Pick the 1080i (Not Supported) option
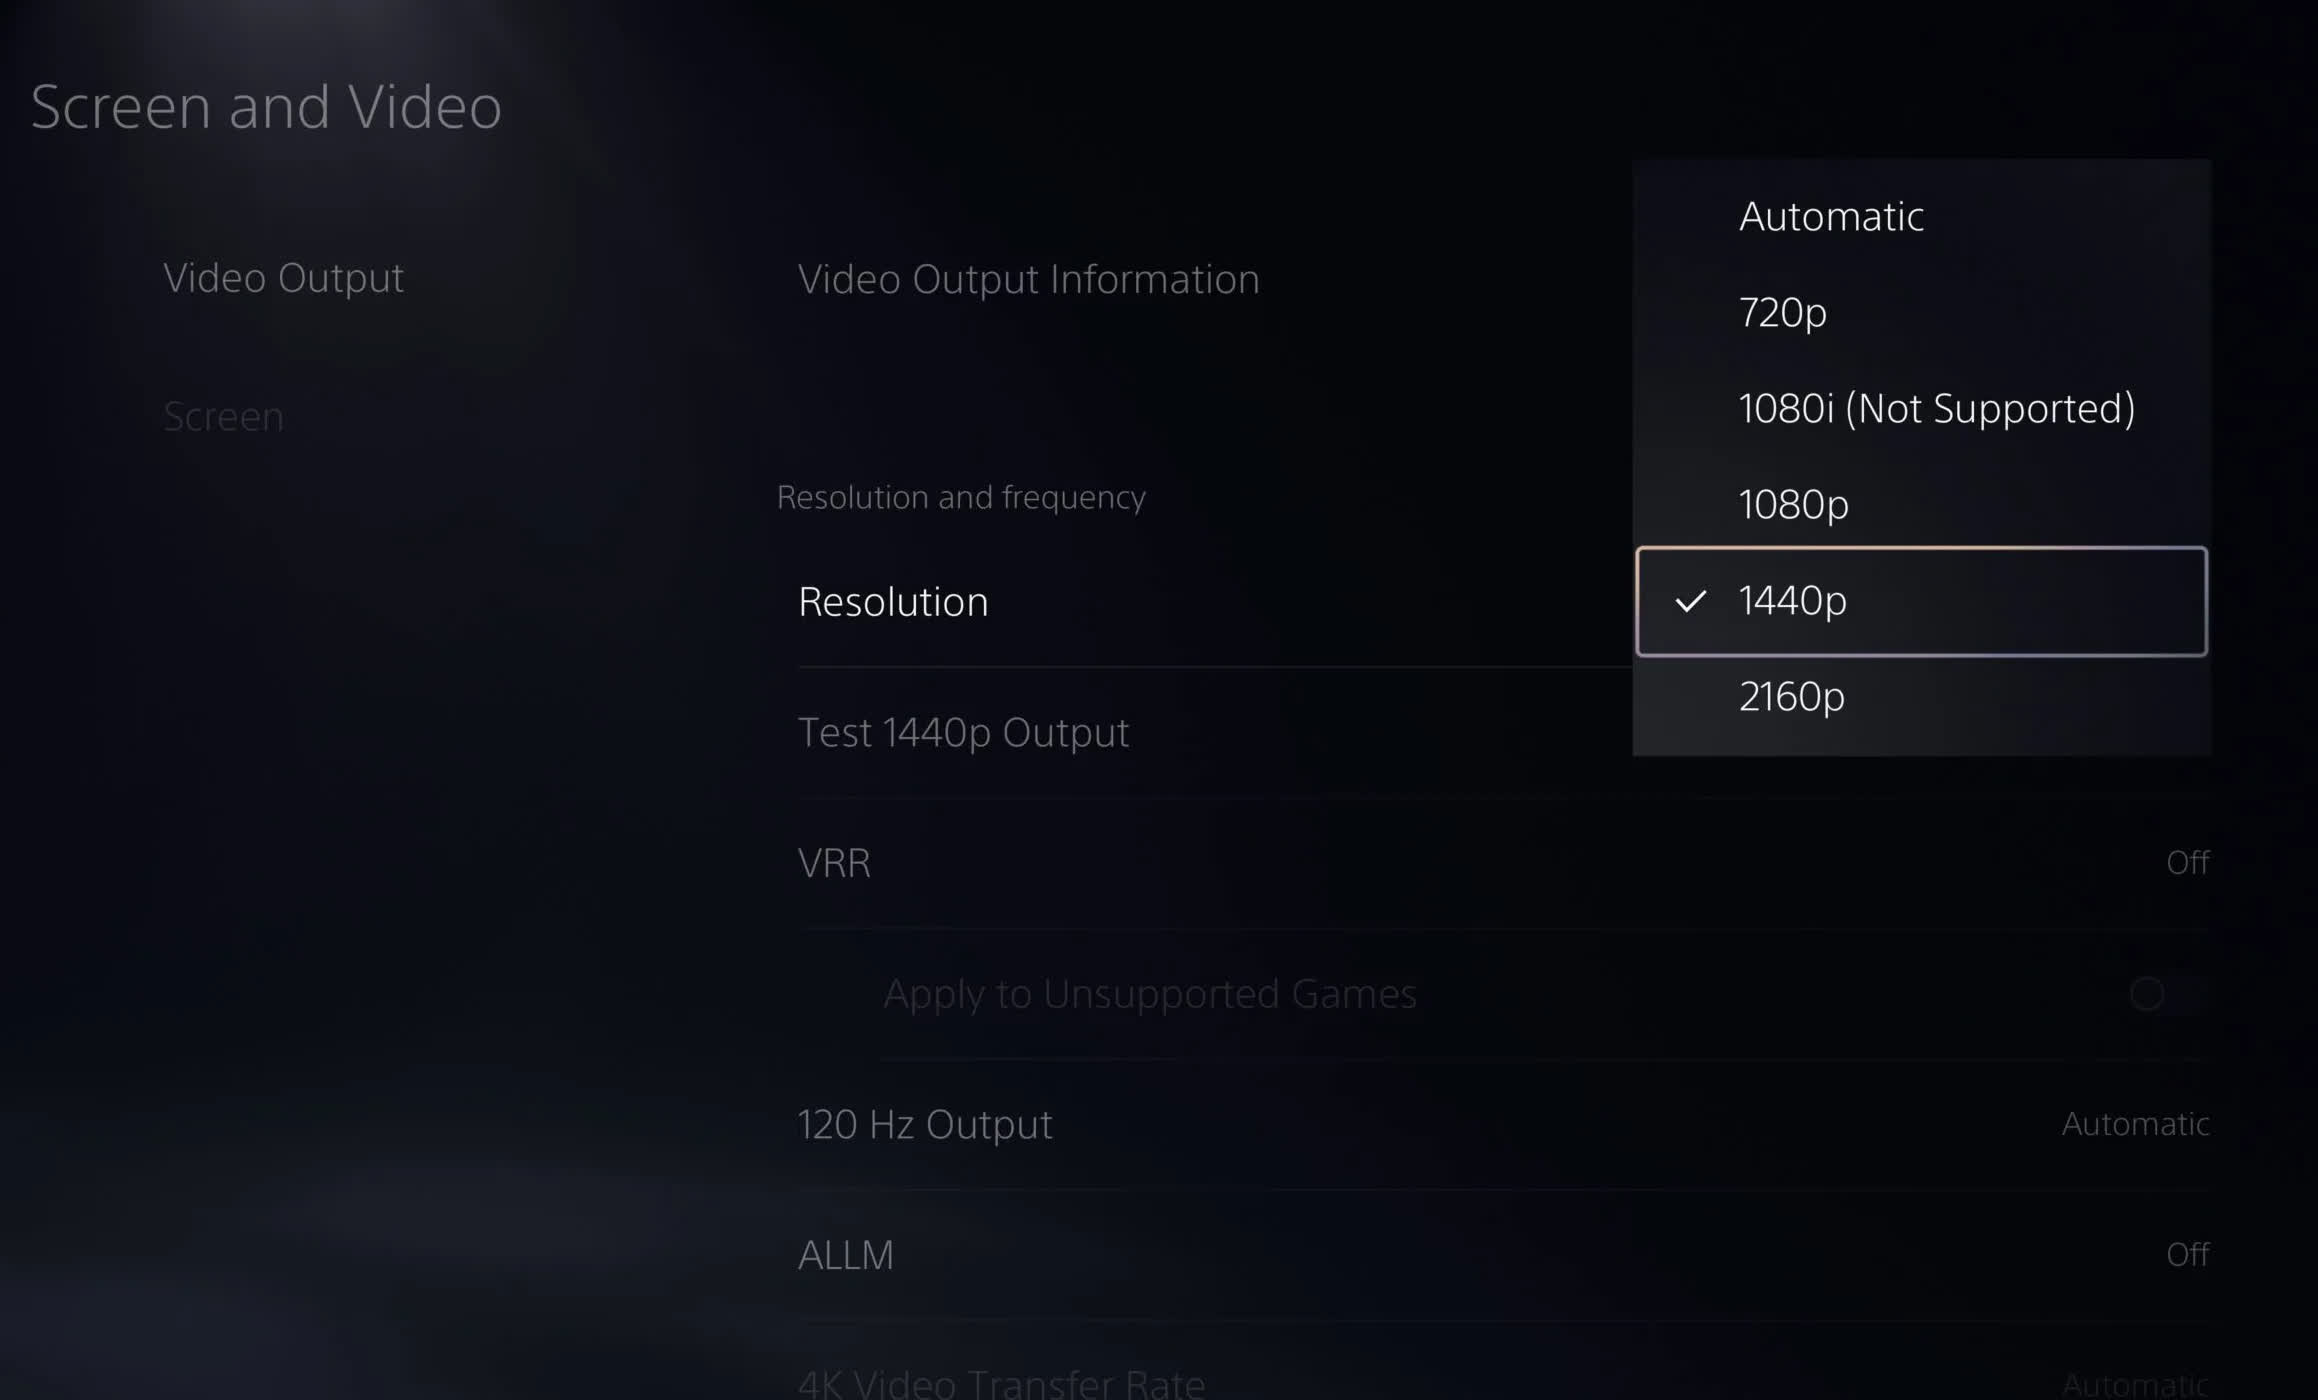 (x=1920, y=408)
